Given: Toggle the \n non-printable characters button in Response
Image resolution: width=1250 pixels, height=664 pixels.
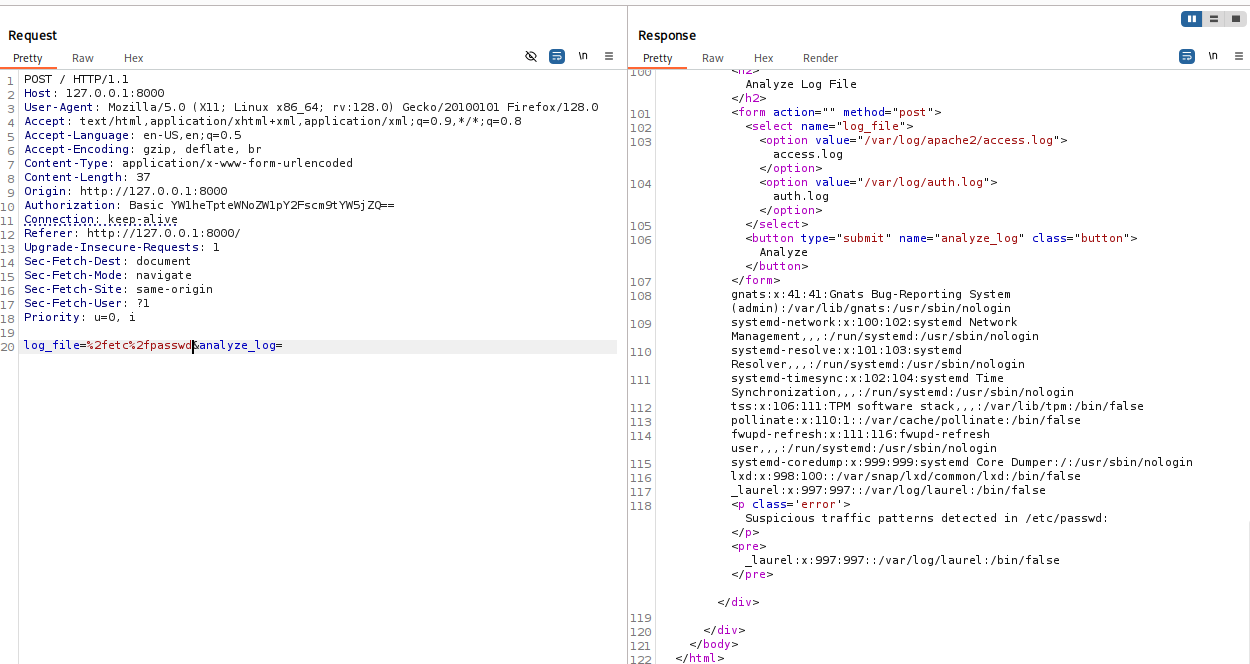Looking at the screenshot, I should (1213, 57).
